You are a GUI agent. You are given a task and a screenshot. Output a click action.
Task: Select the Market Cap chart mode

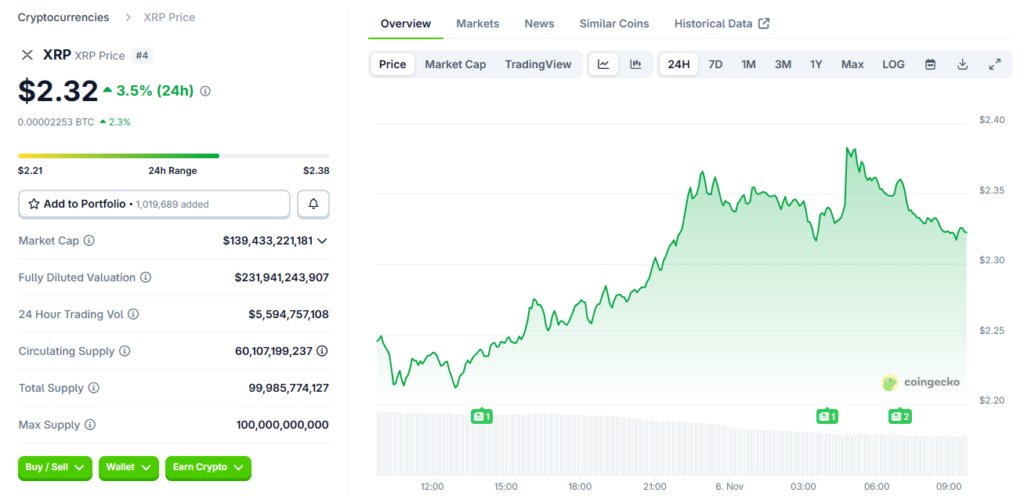455,64
